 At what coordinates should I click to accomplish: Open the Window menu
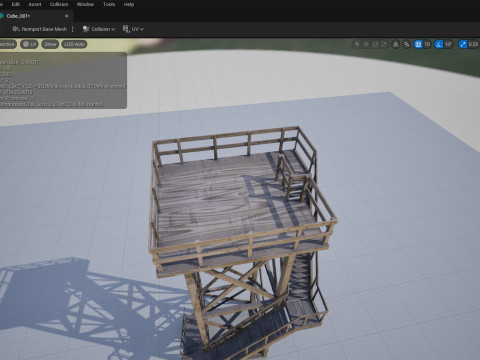click(85, 4)
